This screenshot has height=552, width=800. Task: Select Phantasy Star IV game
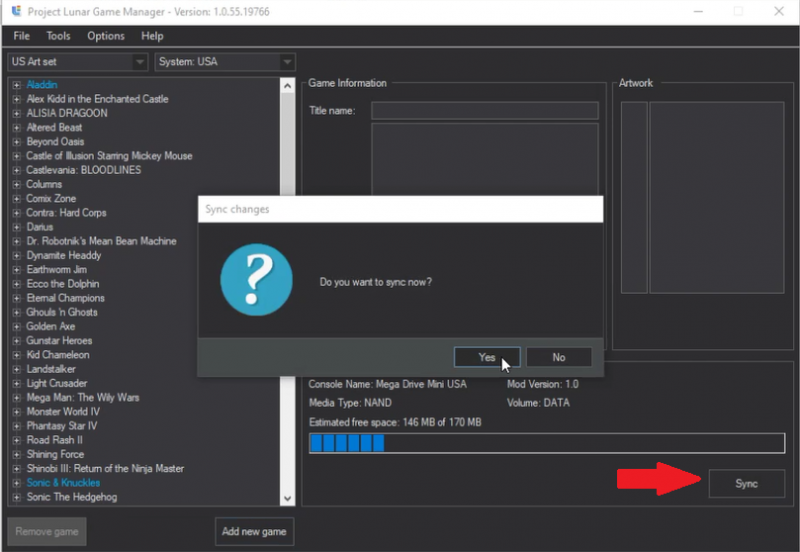[x=62, y=426]
